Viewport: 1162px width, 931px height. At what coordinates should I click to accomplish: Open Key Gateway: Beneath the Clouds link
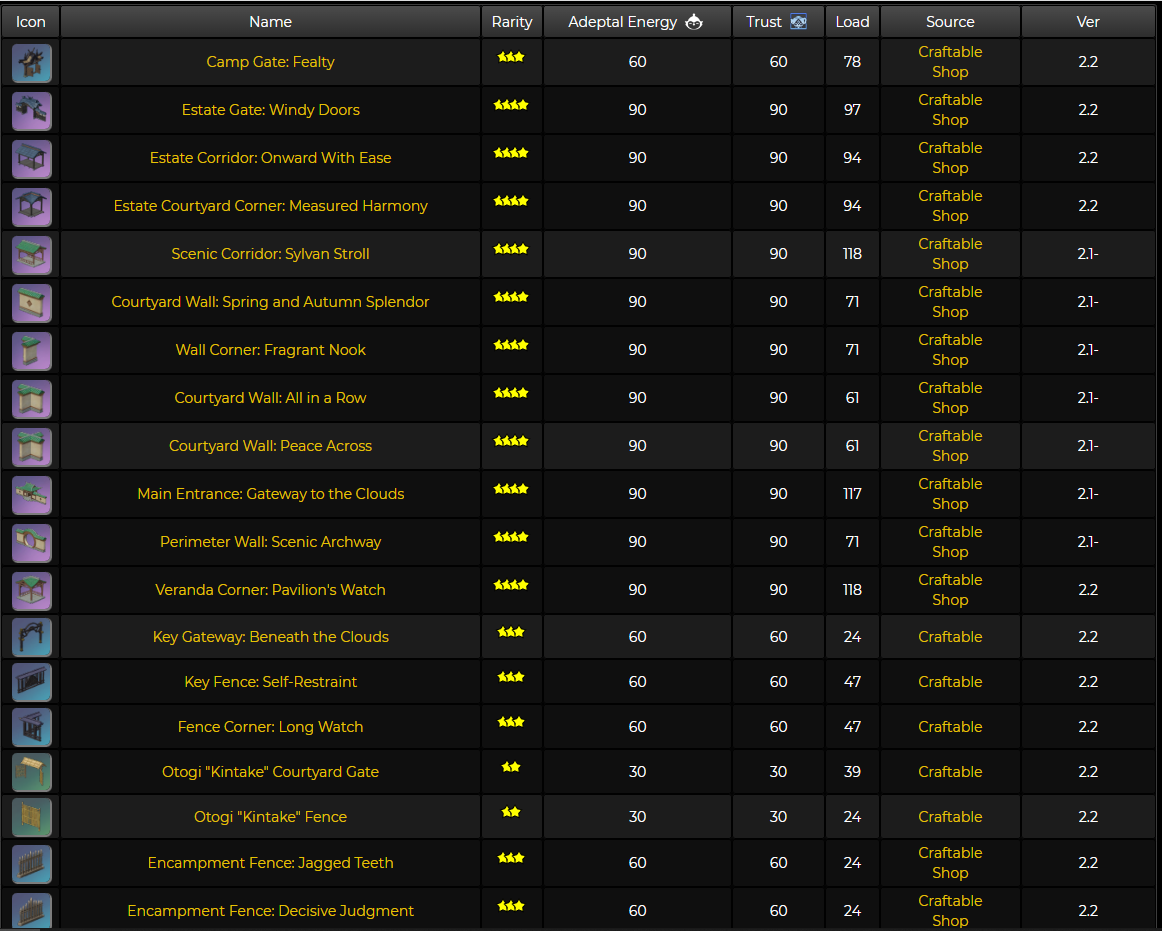[270, 637]
